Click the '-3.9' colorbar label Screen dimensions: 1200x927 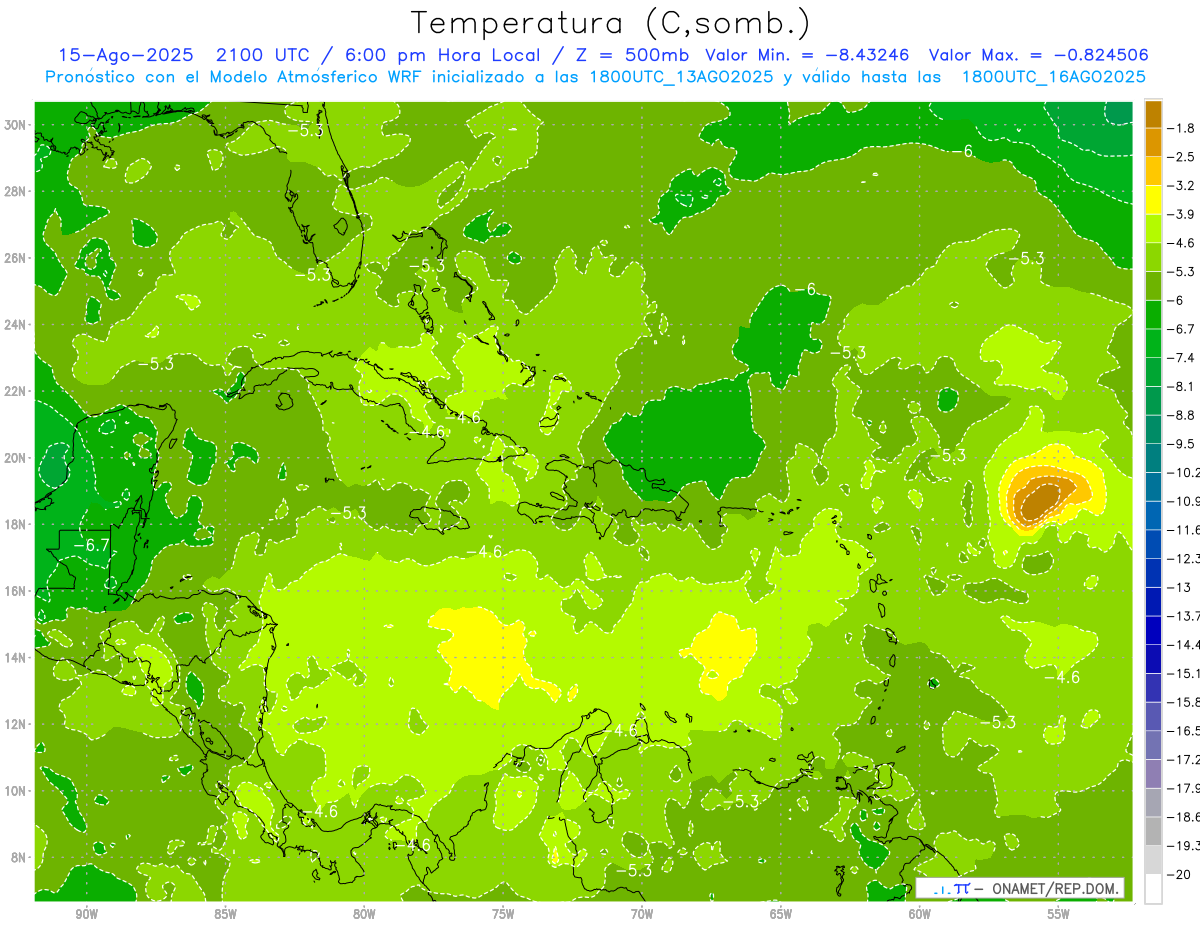(1181, 214)
